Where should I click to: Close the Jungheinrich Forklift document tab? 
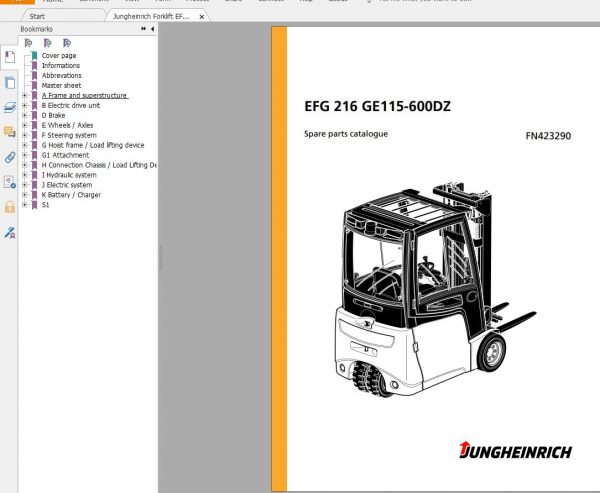(x=202, y=17)
